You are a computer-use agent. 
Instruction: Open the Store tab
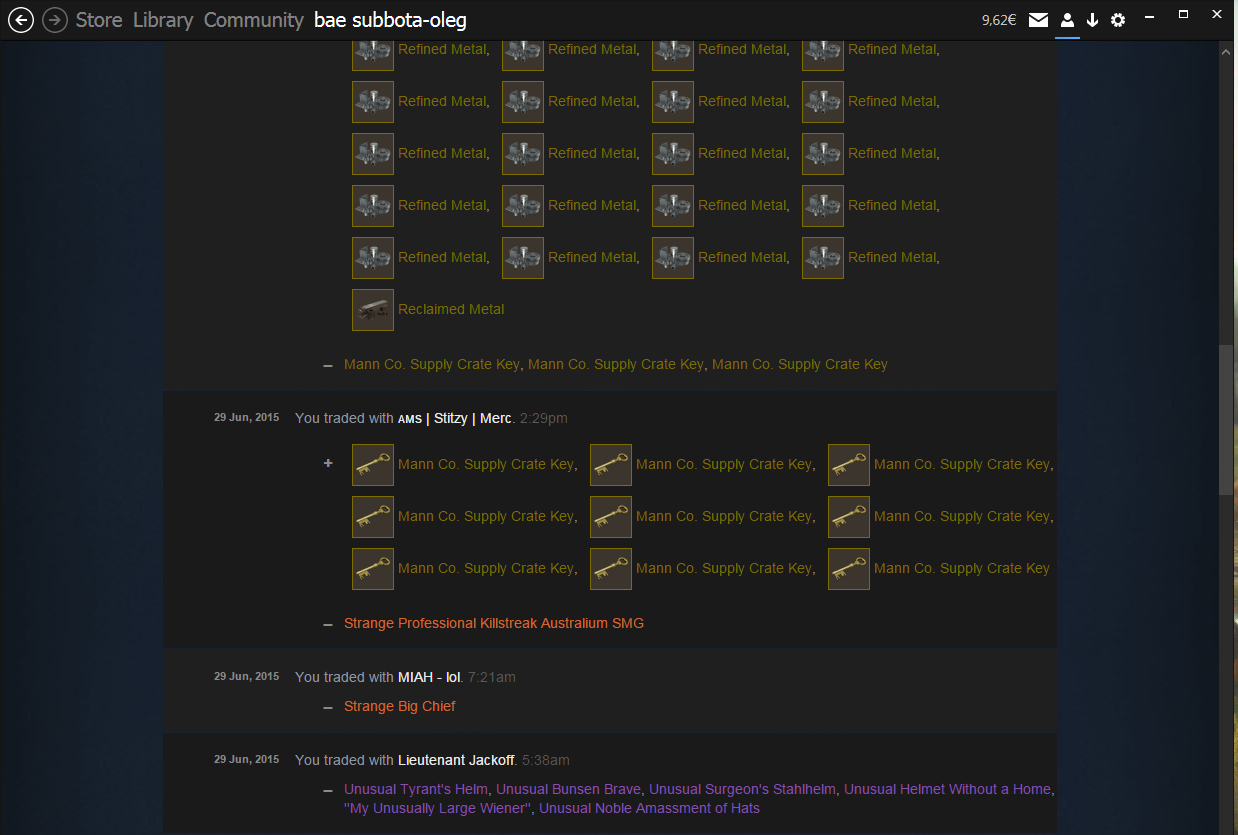pyautogui.click(x=99, y=20)
